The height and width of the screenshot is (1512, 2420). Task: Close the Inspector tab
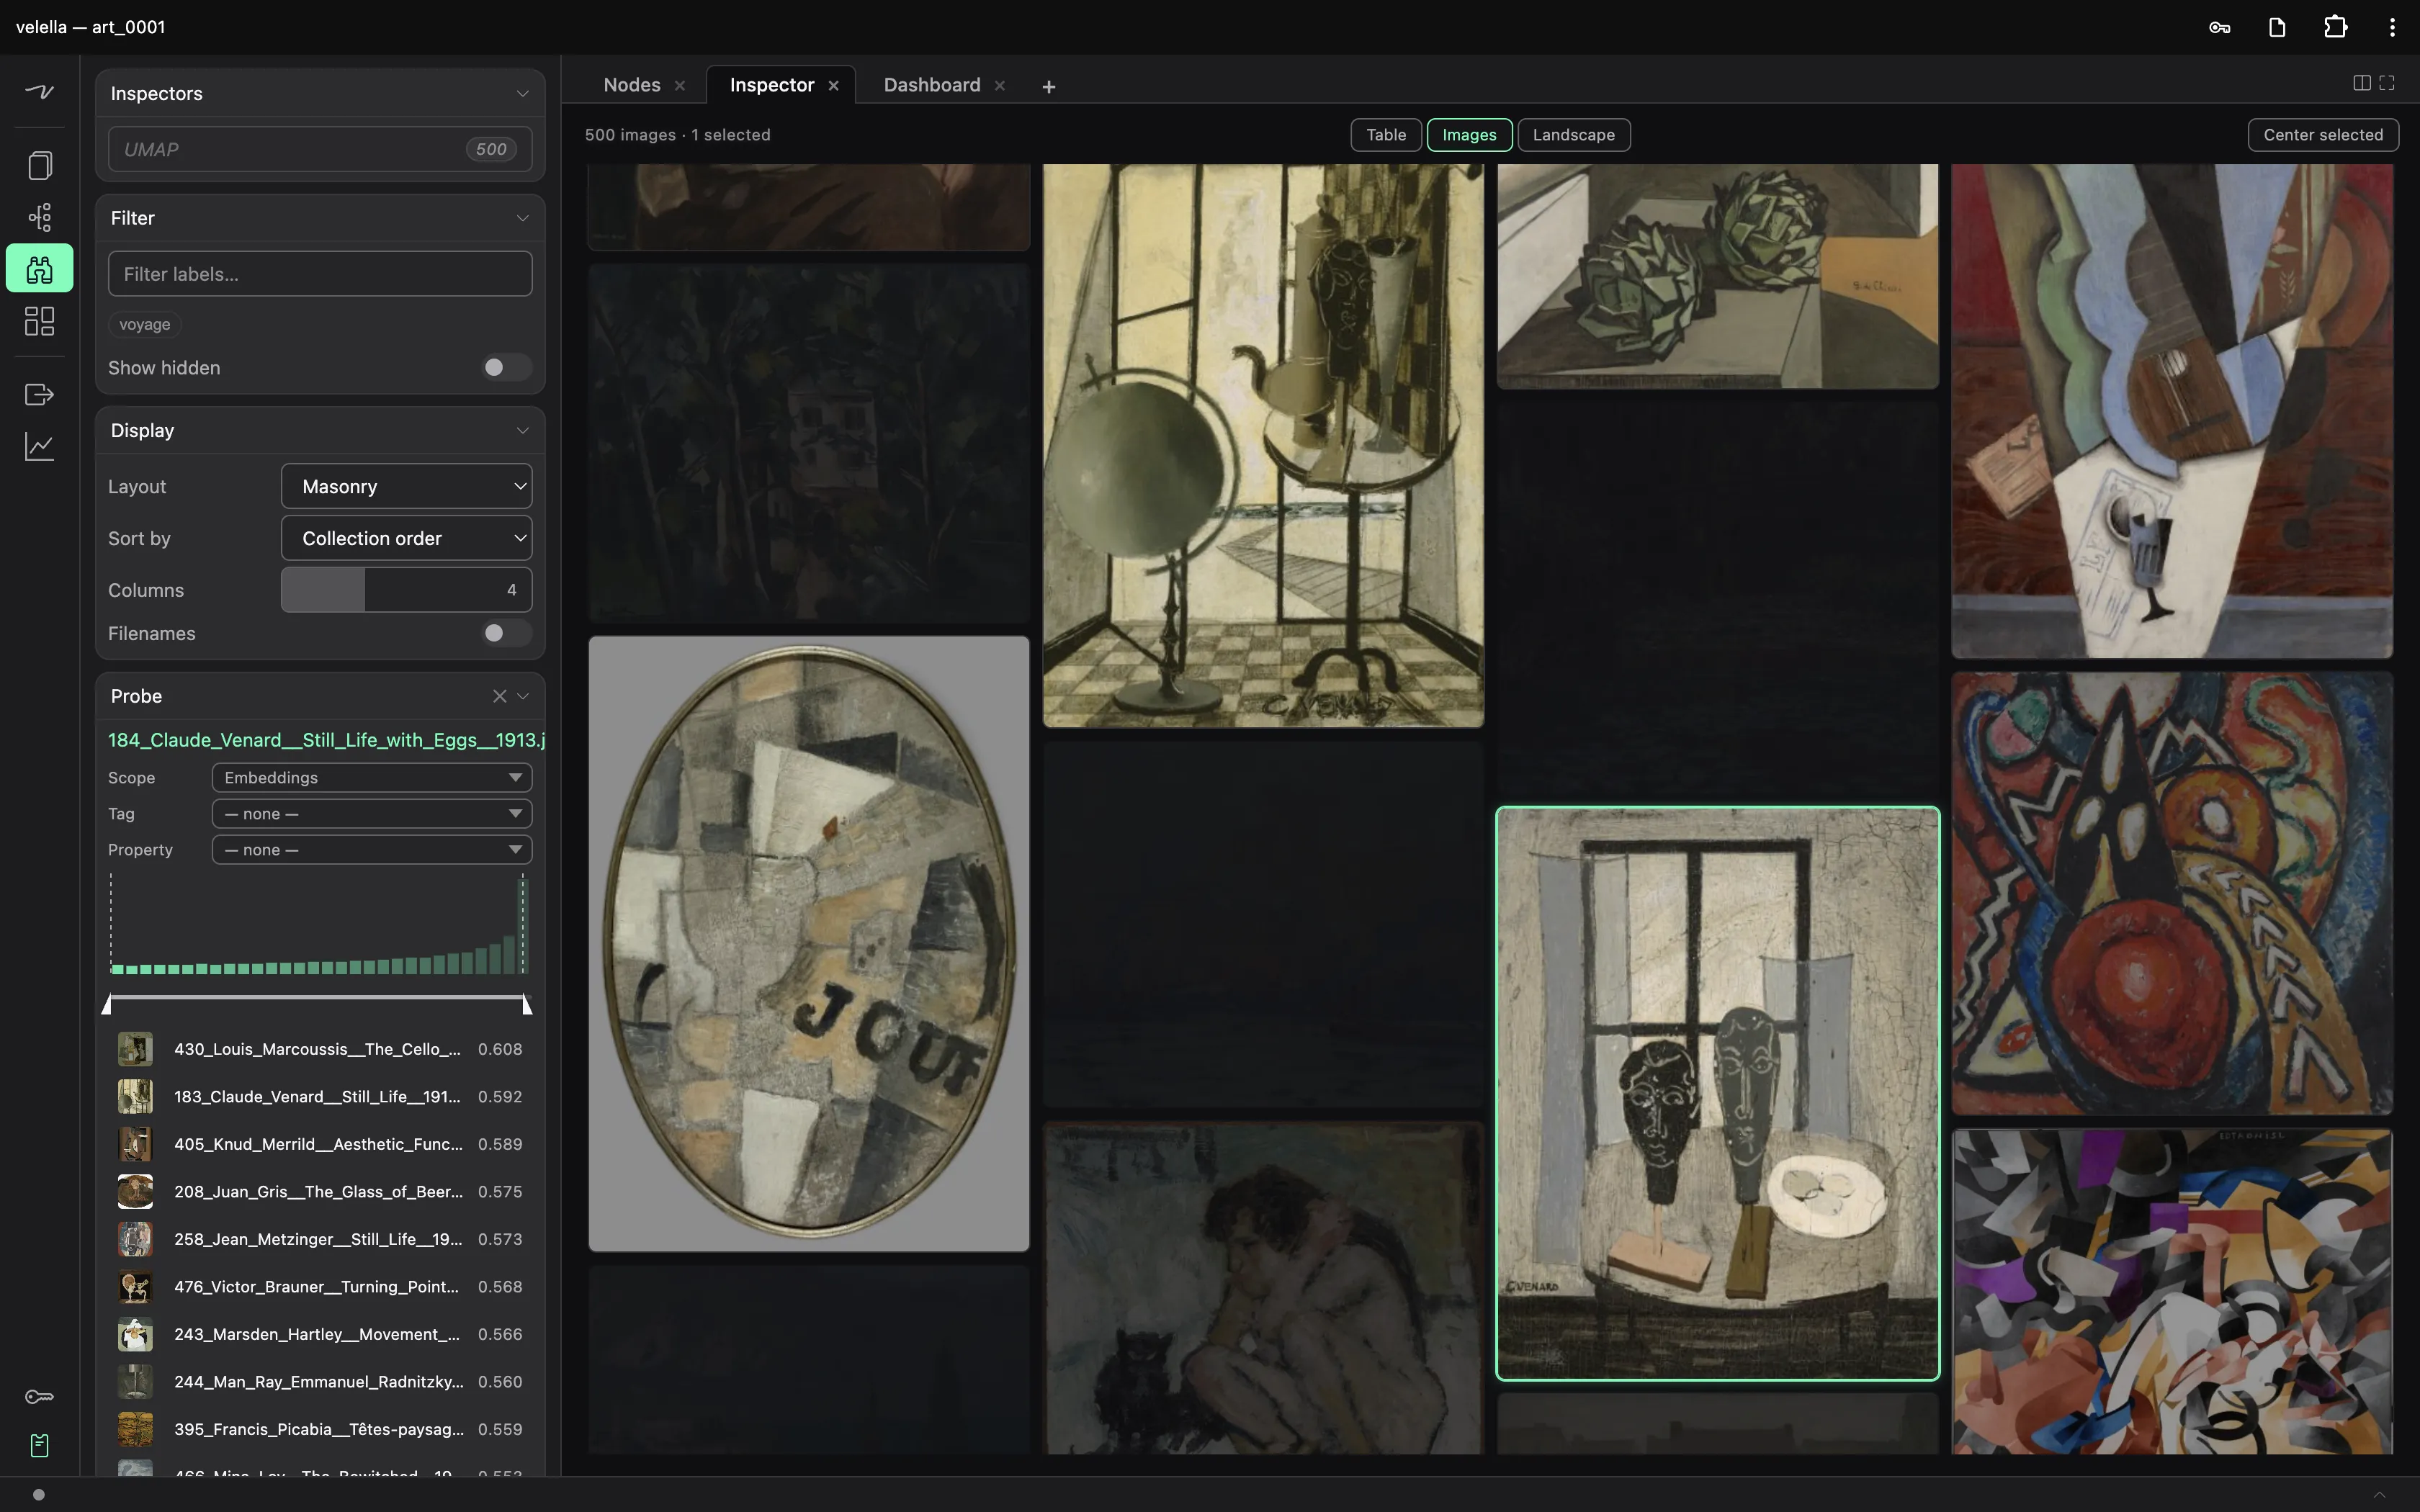833,86
